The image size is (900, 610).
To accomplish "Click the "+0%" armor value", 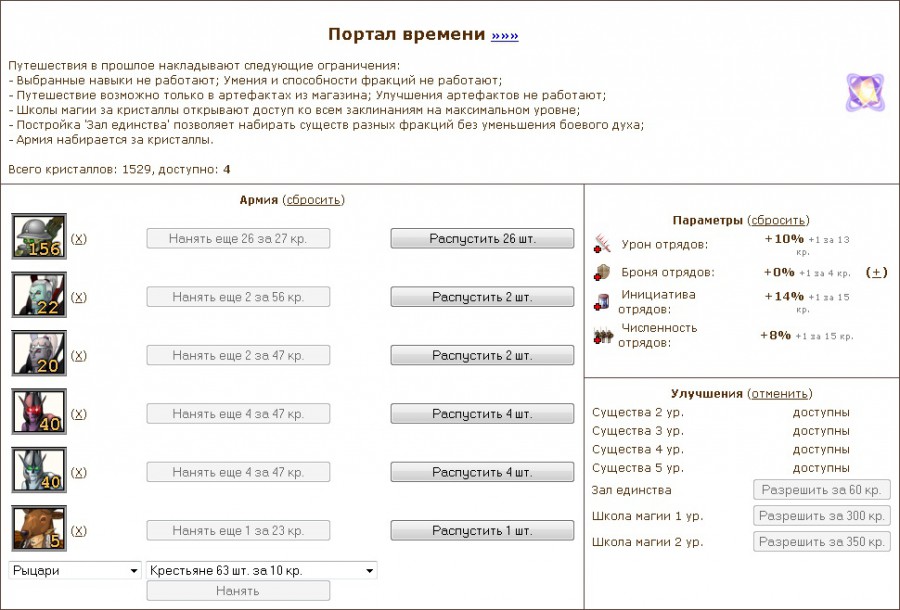I will pyautogui.click(x=779, y=272).
